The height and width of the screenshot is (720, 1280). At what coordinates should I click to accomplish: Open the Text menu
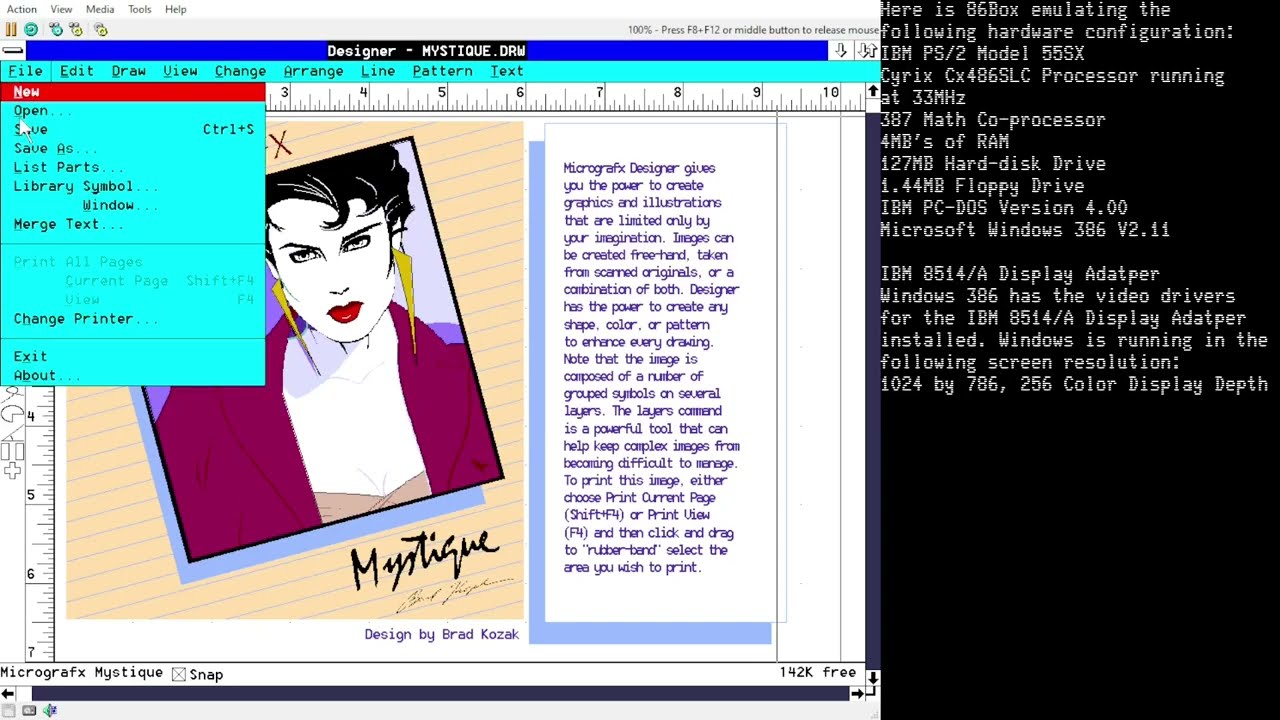tap(506, 71)
